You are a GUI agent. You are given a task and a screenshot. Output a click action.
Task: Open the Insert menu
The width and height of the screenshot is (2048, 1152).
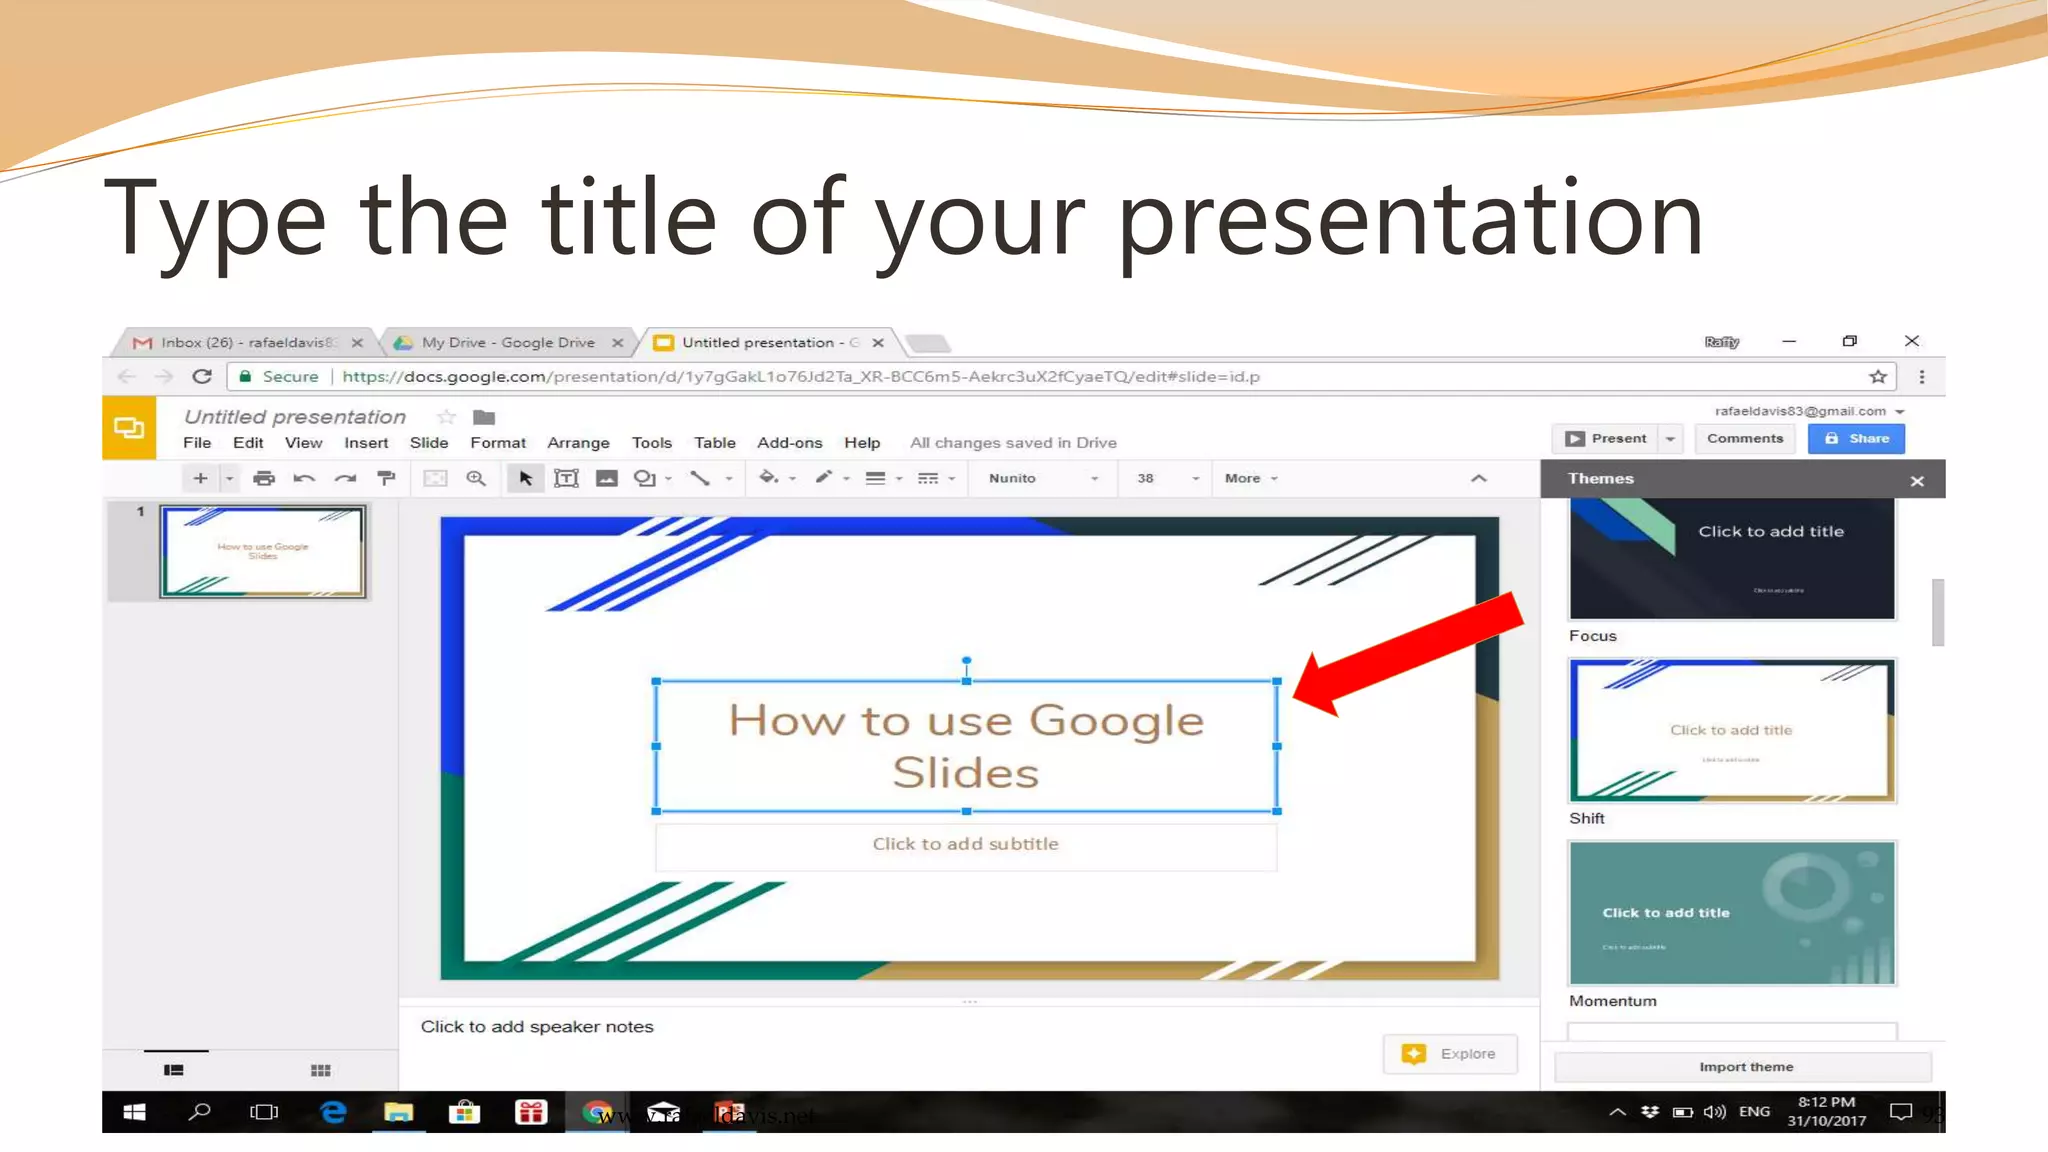pyautogui.click(x=366, y=443)
